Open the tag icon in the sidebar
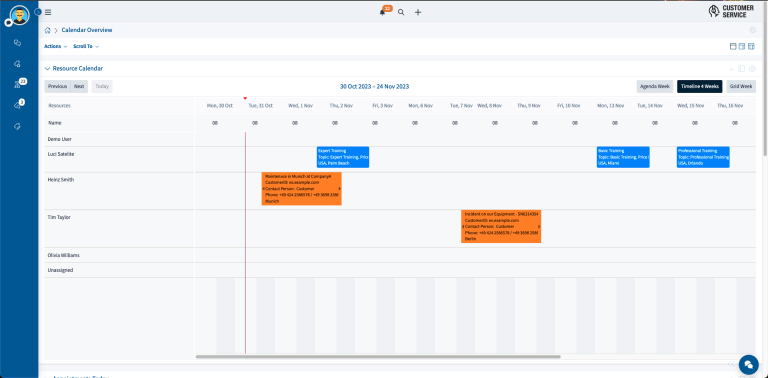This screenshot has width=768, height=378. [x=18, y=126]
